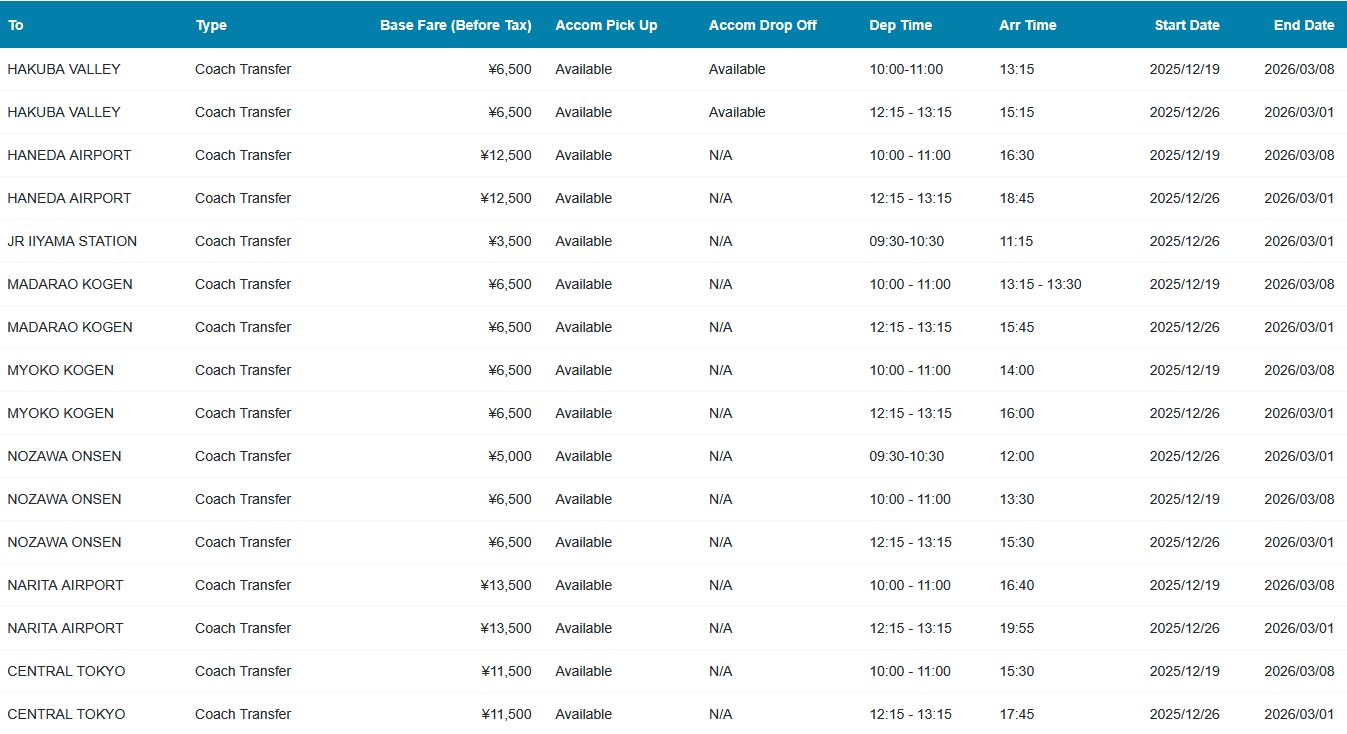1347x734 pixels.
Task: Click the 13:15 - 13:30 arrival time
Action: pyautogui.click(x=1040, y=284)
